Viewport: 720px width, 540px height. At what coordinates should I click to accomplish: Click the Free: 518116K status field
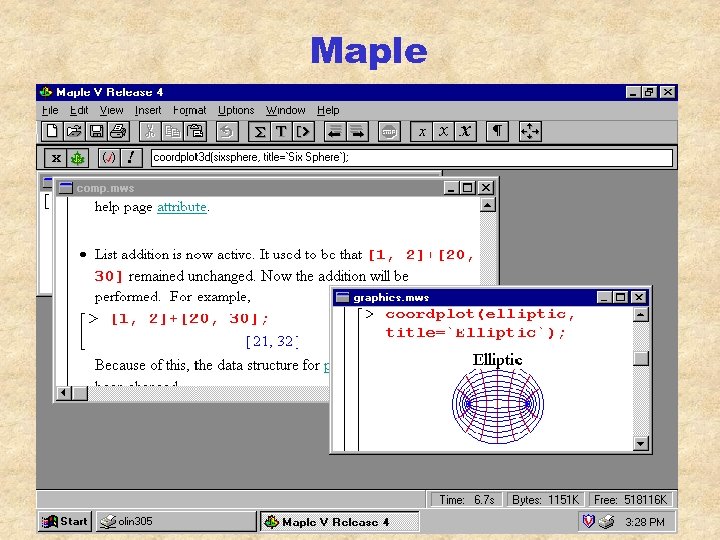pos(630,500)
